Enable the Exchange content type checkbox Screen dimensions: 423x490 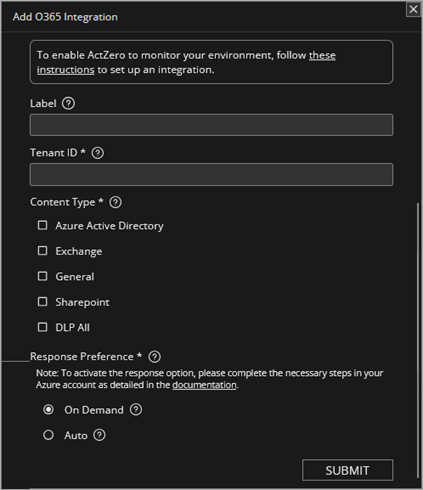(43, 251)
